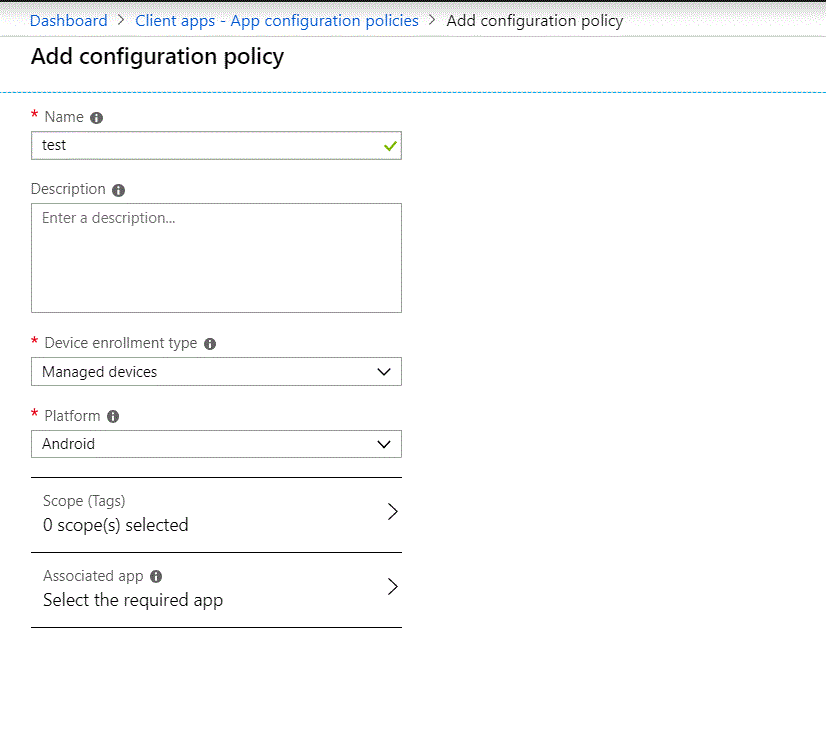The width and height of the screenshot is (826, 741).
Task: Click the Add configuration policy breadcrumb item
Action: click(534, 20)
